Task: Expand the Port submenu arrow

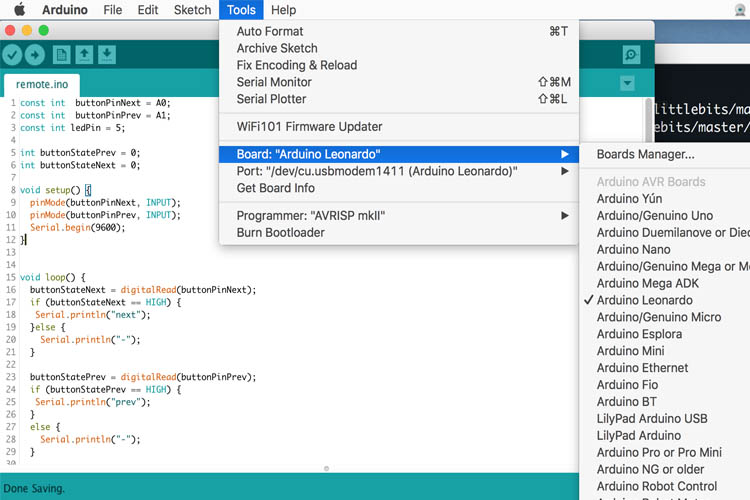Action: pos(565,171)
